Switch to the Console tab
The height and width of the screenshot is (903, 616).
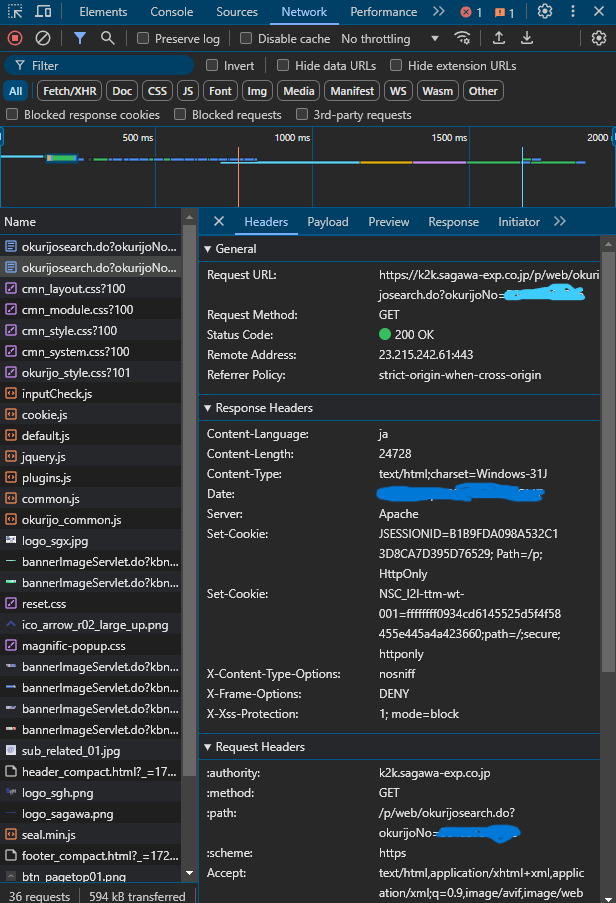tap(171, 12)
